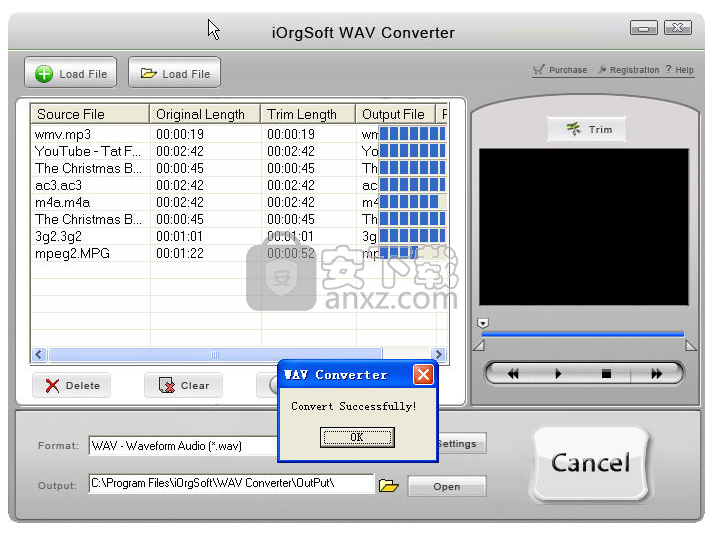Click the green plus Load File button
This screenshot has width=709, height=545.
tap(71, 73)
